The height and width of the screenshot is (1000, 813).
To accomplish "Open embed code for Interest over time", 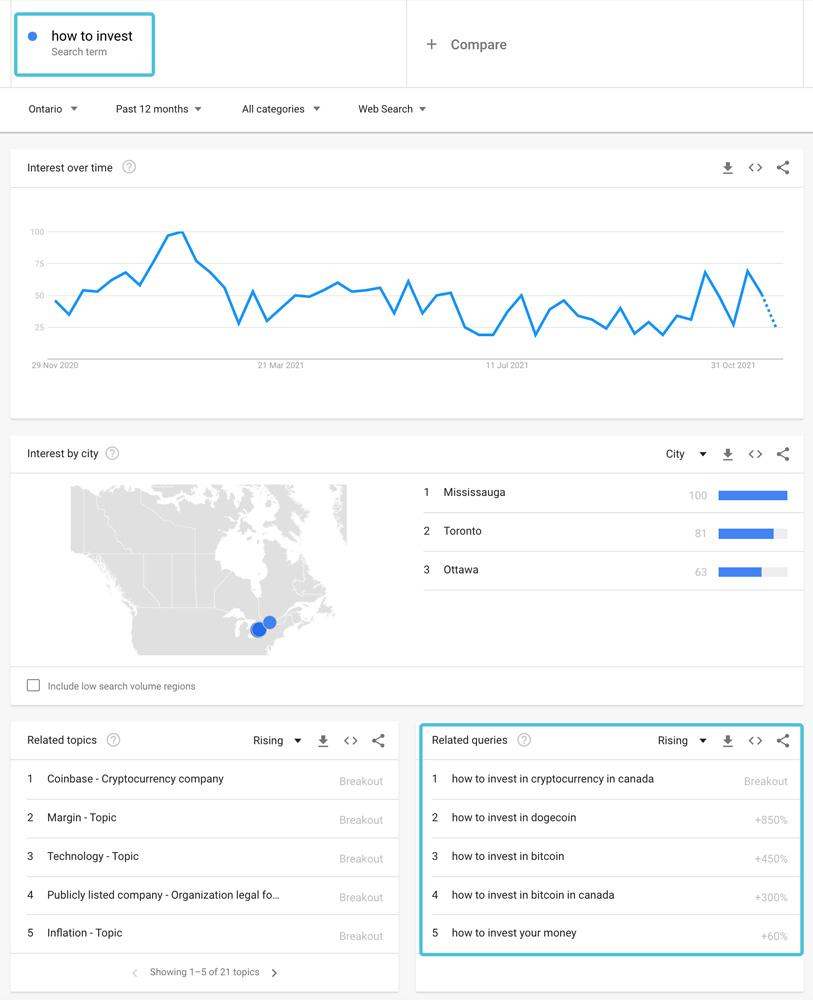I will point(755,168).
